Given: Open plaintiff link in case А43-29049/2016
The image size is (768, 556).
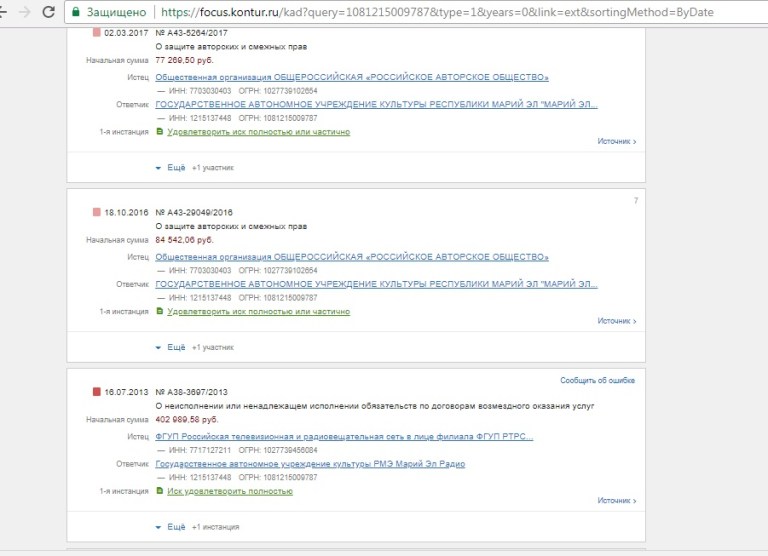Looking at the screenshot, I should pos(352,257).
